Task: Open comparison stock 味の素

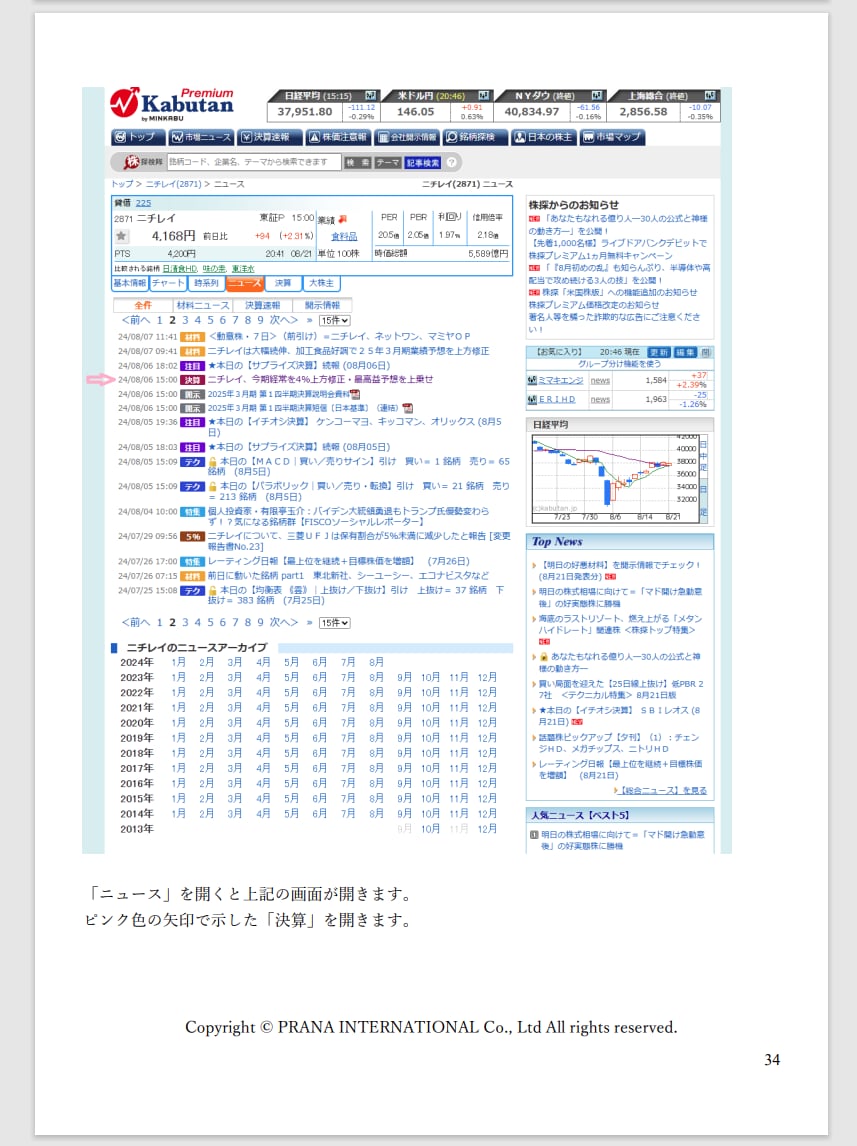Action: pyautogui.click(x=214, y=269)
